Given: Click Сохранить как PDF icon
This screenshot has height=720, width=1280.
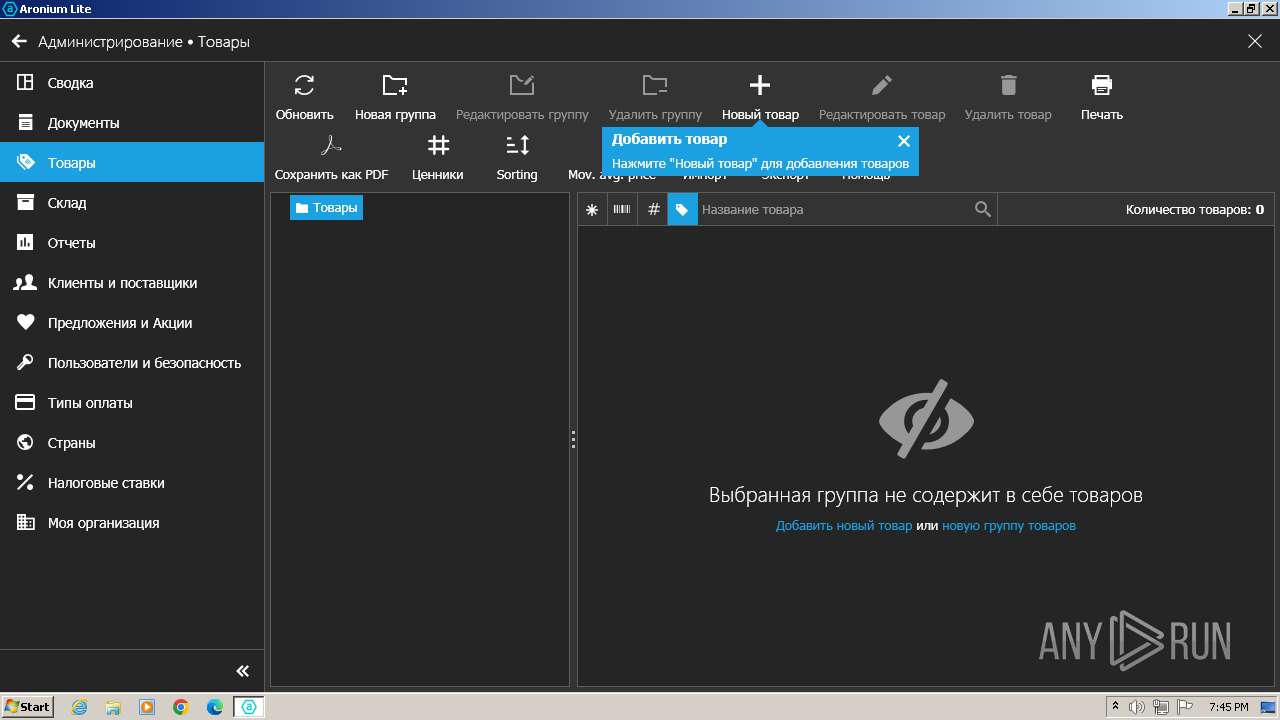Looking at the screenshot, I should pos(331,145).
